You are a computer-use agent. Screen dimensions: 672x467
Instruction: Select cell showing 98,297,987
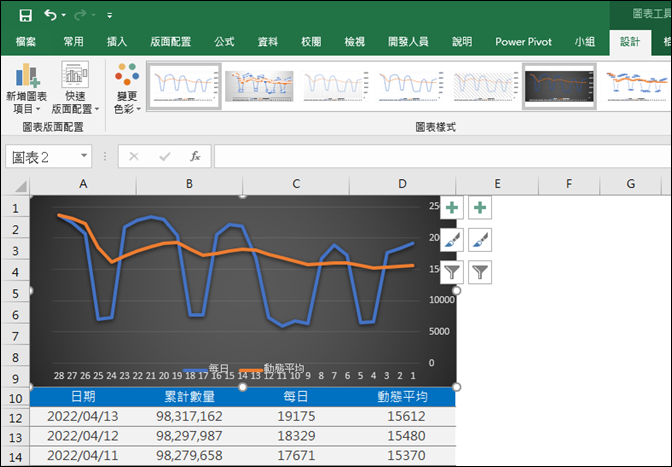pos(189,436)
